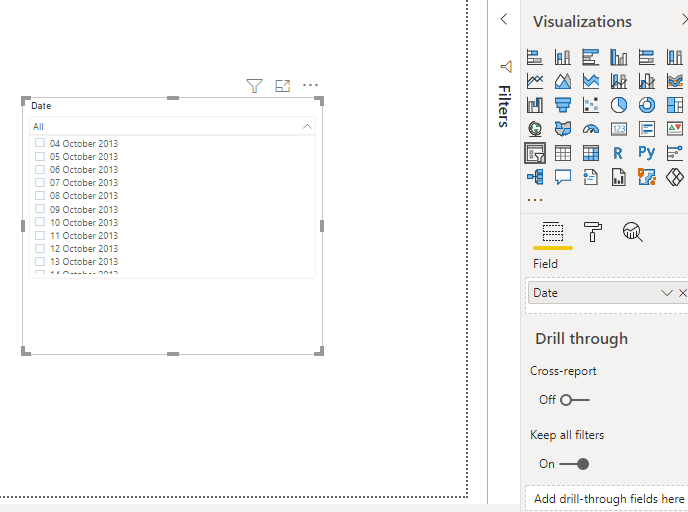Select the Donut chart visualization

point(647,104)
